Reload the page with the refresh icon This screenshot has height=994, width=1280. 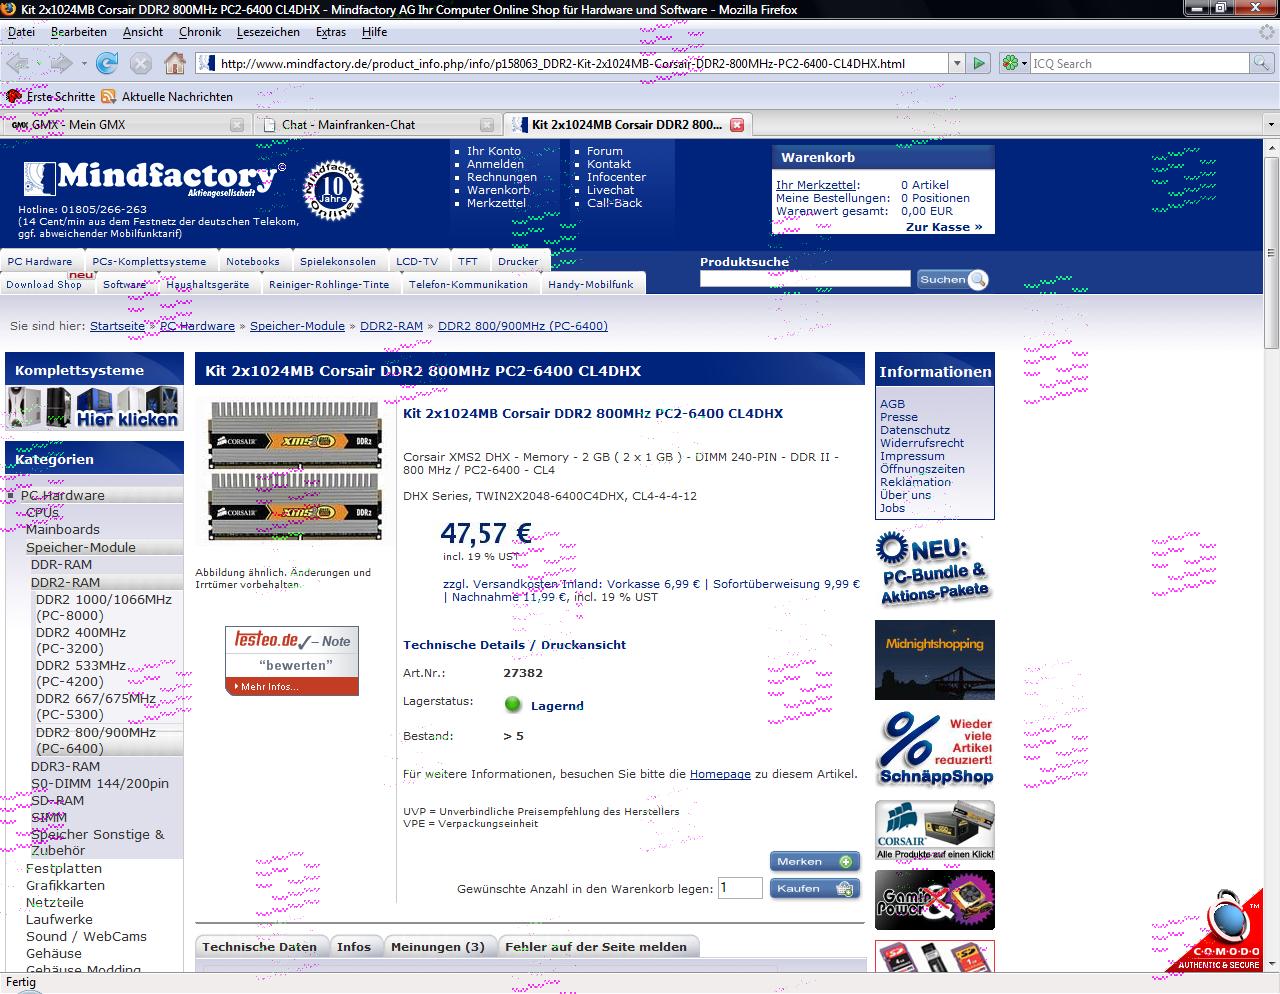[x=107, y=63]
